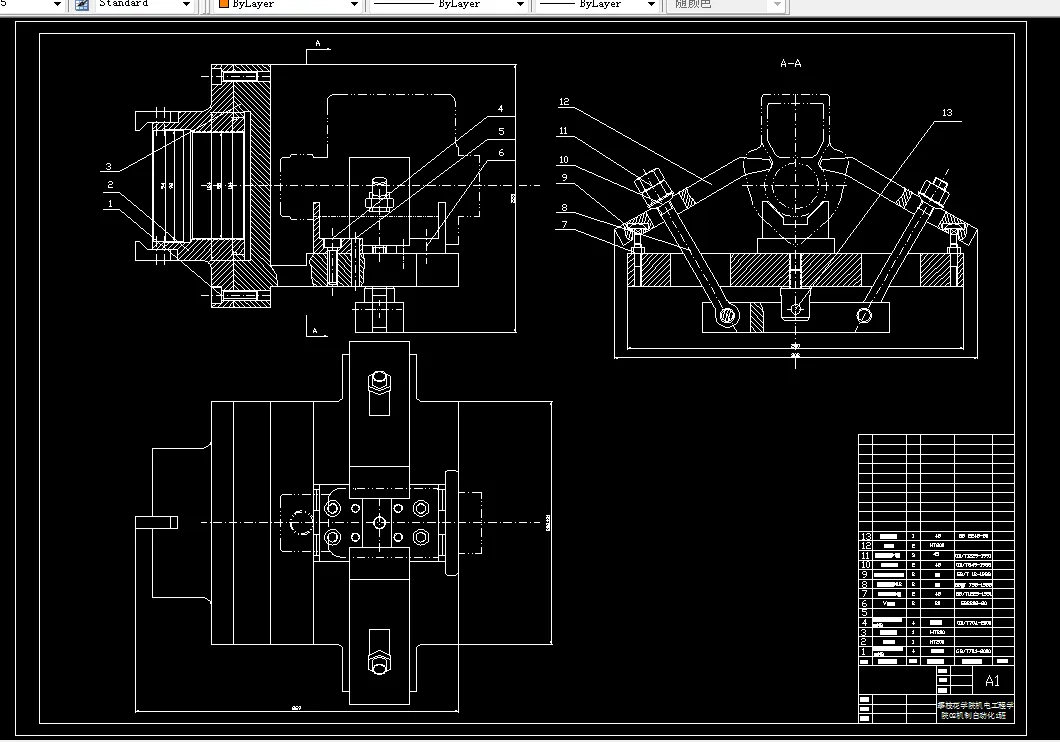Select row number 13 in the parts list
This screenshot has width=1060, height=742.
pos(865,536)
